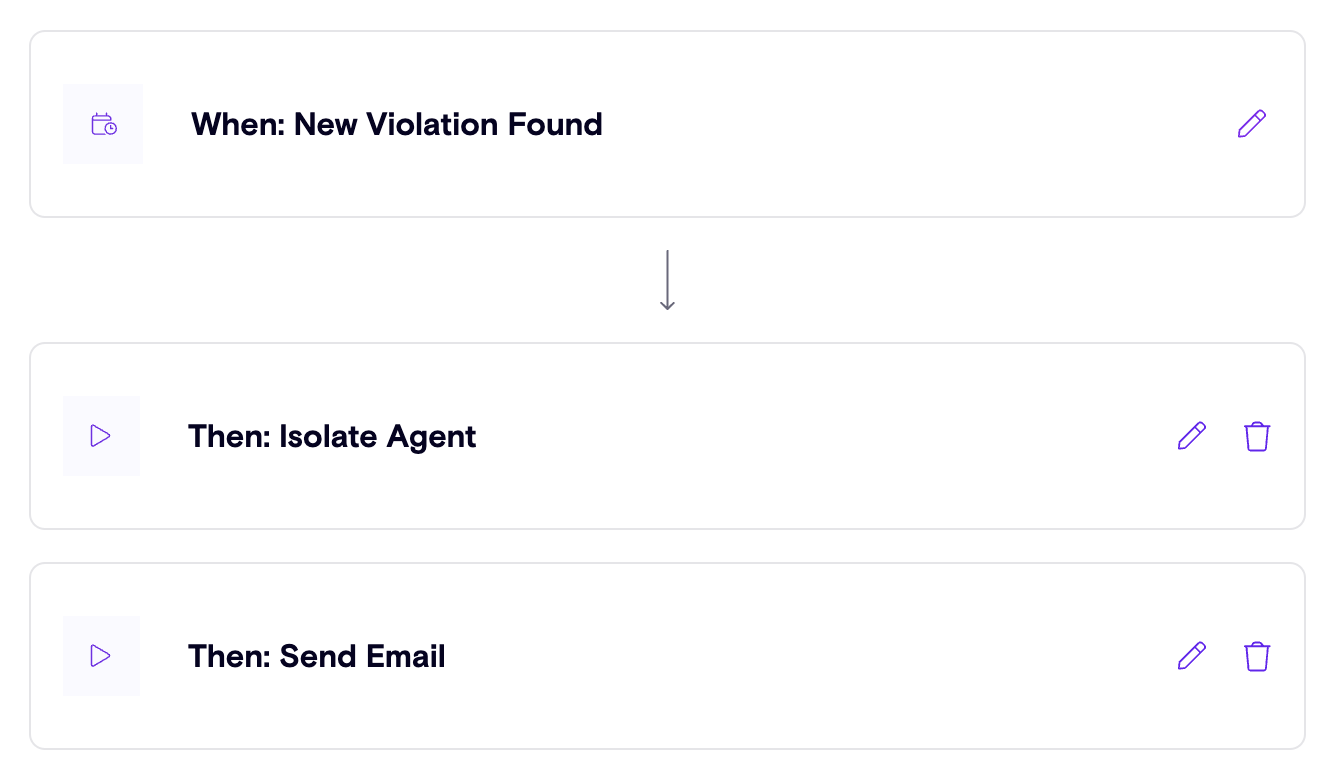Select the "When: New Violation Found" title
Screen dimensions: 1334x778
(396, 124)
